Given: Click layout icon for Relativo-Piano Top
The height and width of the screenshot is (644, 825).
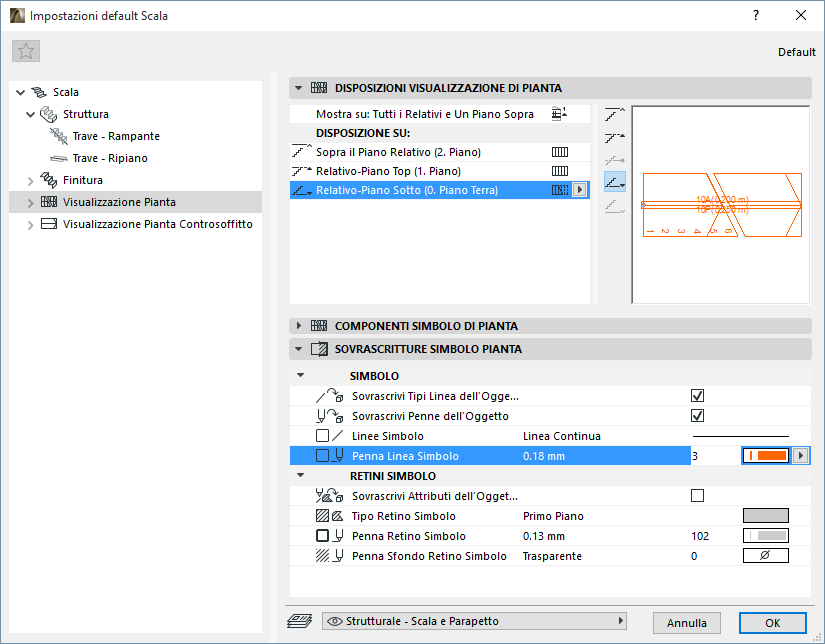Looking at the screenshot, I should (x=559, y=171).
